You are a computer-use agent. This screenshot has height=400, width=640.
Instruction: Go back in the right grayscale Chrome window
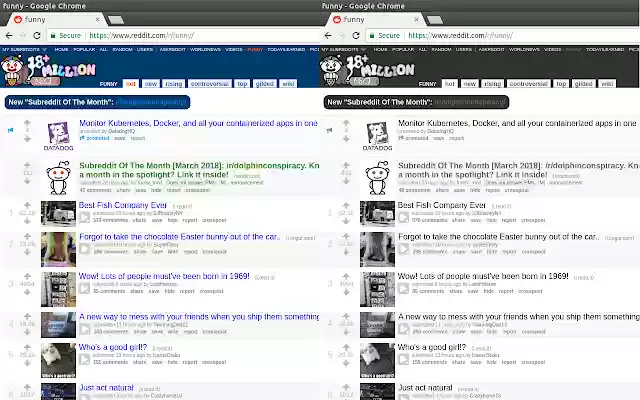click(328, 36)
